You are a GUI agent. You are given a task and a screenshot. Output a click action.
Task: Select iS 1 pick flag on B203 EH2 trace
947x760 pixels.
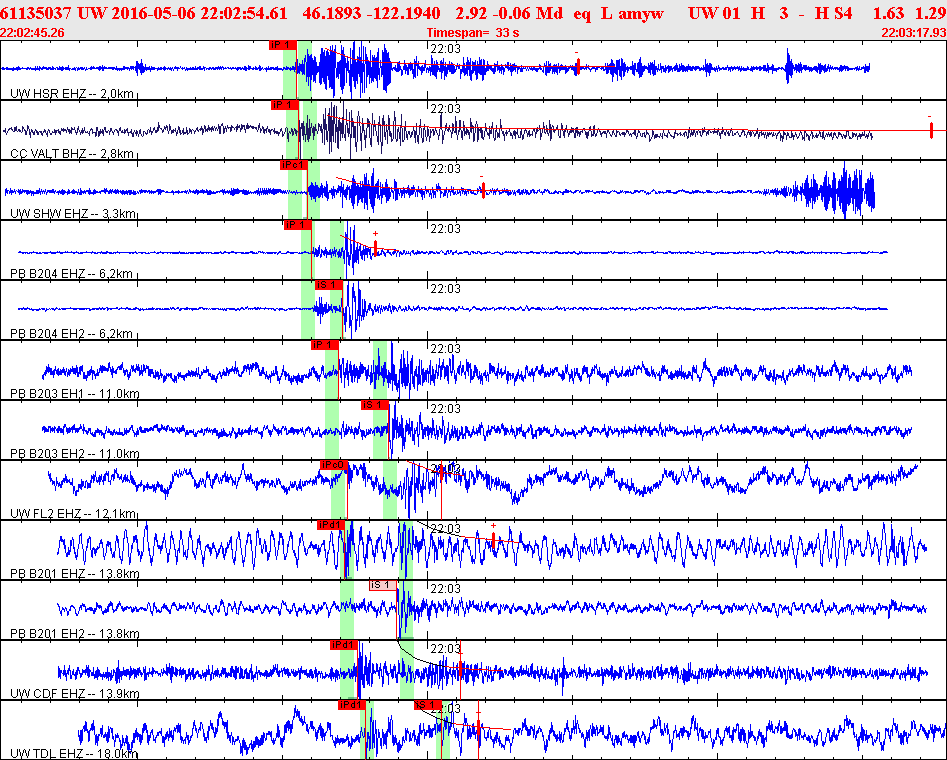(x=374, y=405)
